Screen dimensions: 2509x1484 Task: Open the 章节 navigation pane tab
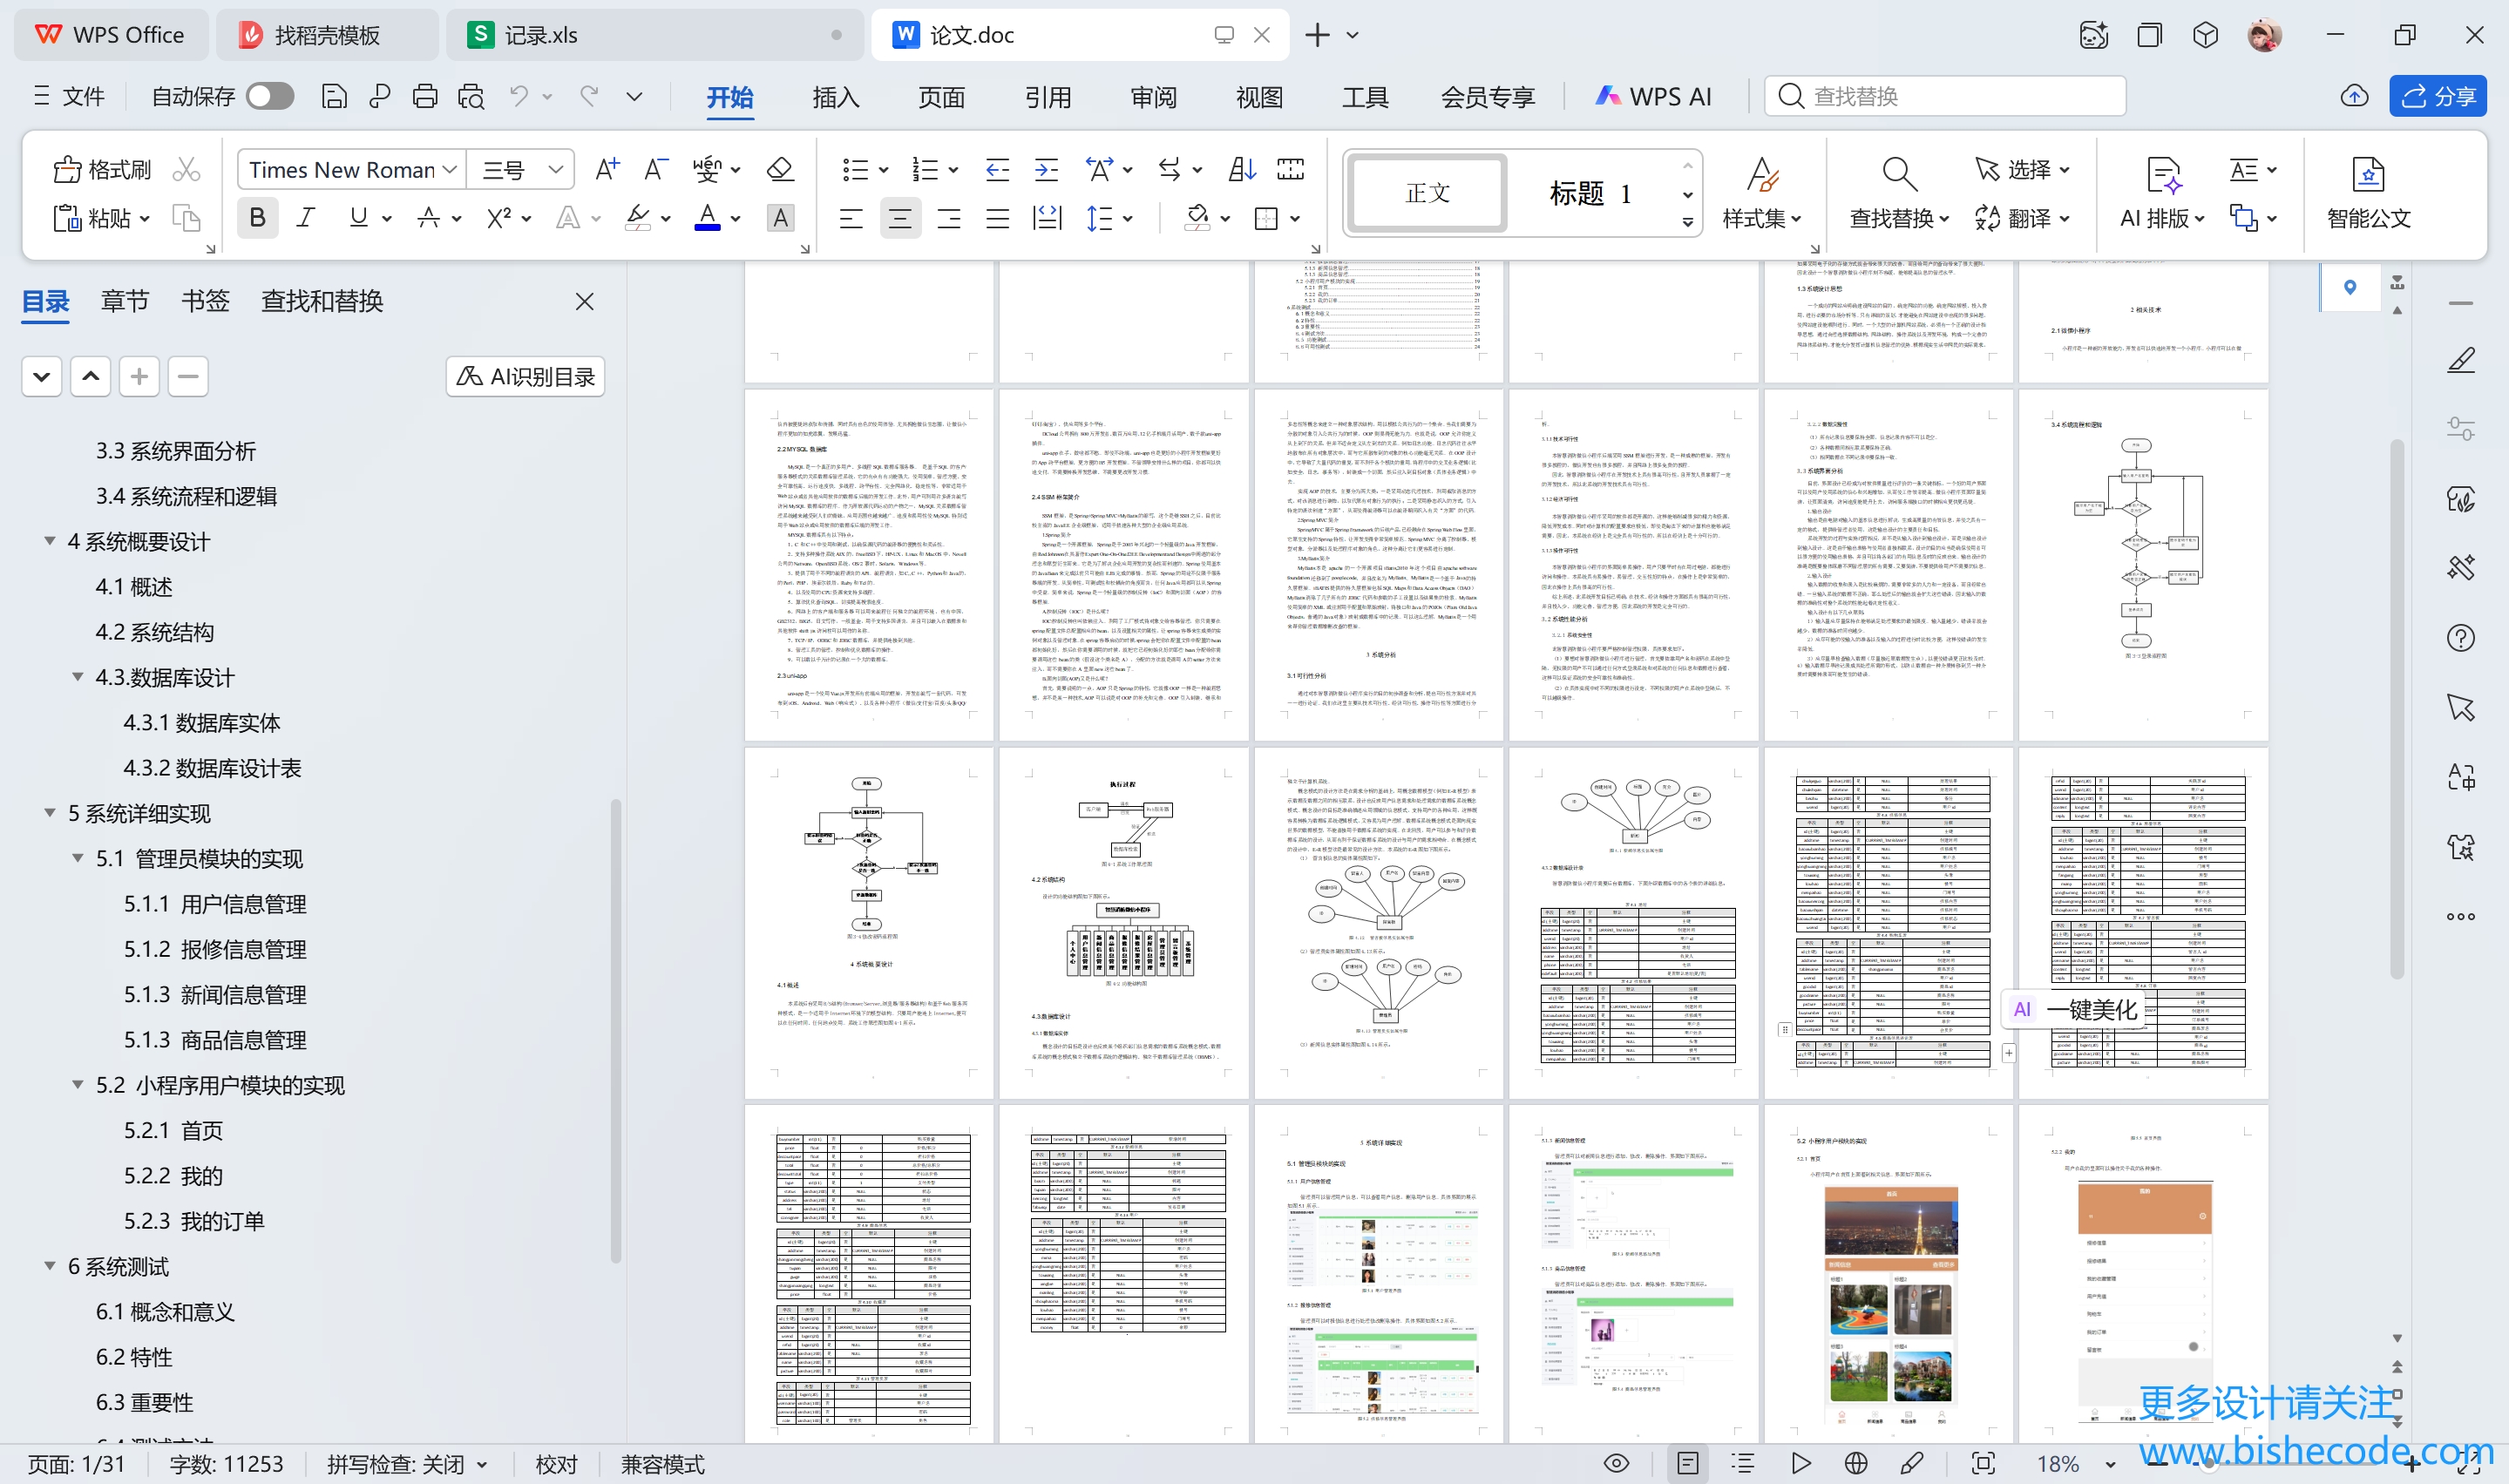pyautogui.click(x=125, y=301)
